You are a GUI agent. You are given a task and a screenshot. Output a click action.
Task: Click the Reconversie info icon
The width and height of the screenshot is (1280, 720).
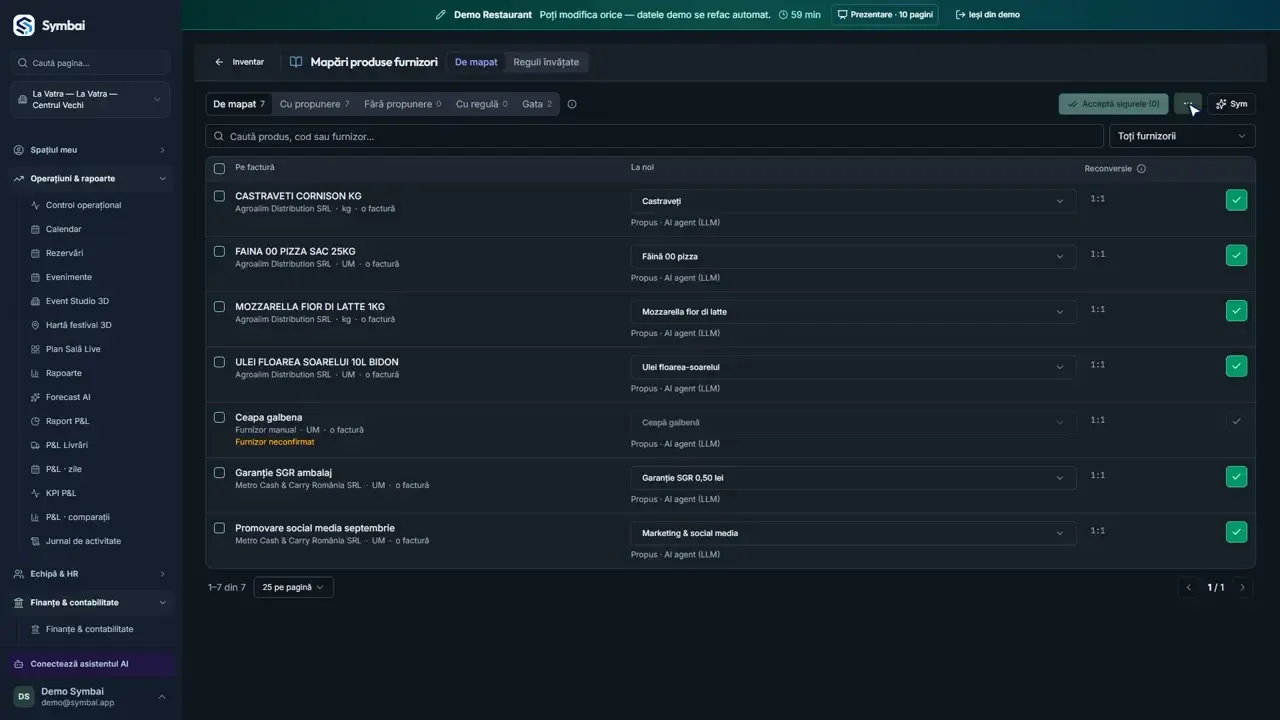click(1141, 169)
